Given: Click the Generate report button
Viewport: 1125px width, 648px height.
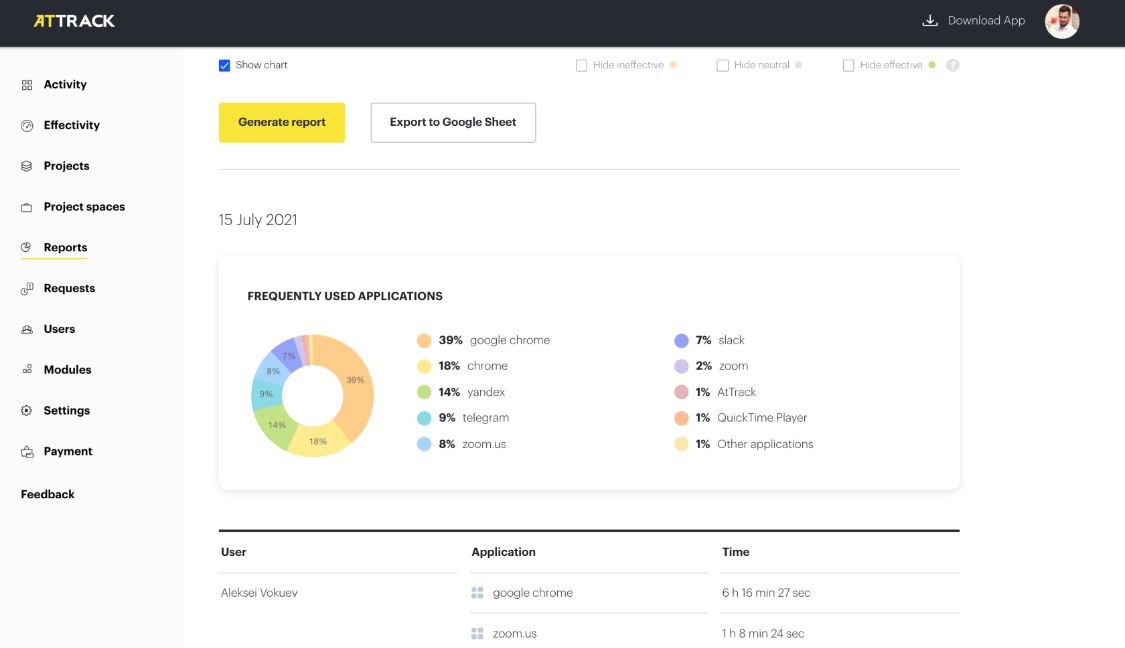Looking at the screenshot, I should (x=282, y=123).
